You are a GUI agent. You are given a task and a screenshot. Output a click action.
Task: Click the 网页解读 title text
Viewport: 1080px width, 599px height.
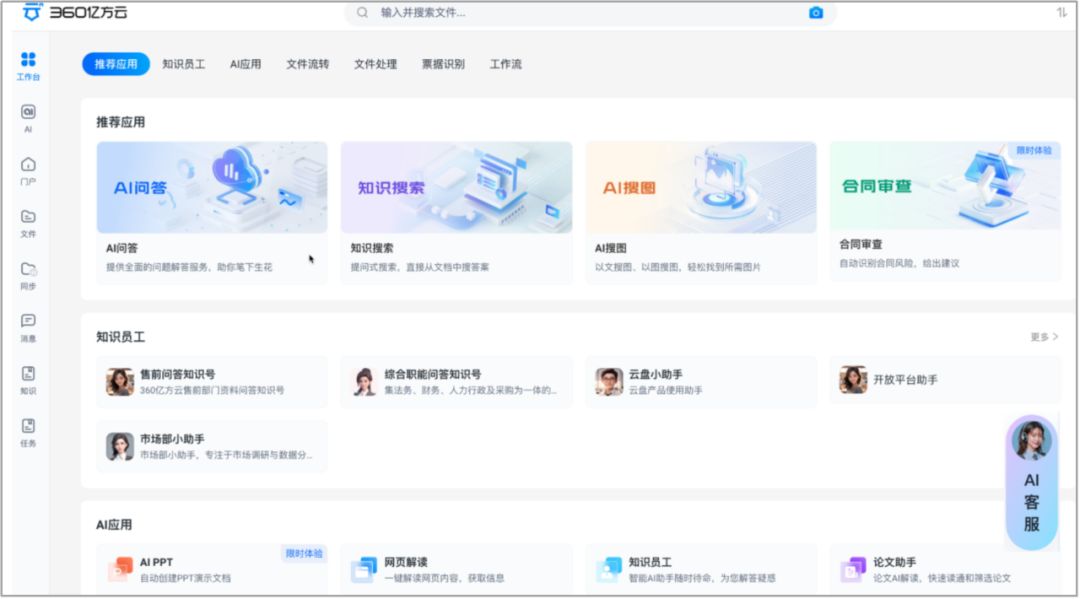406,562
